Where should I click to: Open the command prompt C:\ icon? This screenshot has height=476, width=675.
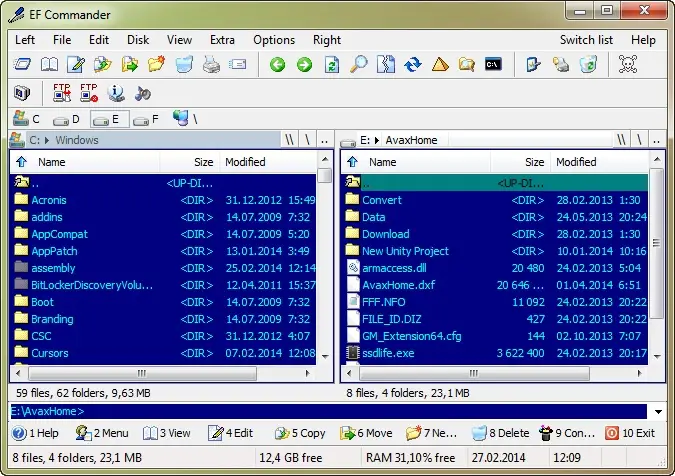(x=493, y=65)
